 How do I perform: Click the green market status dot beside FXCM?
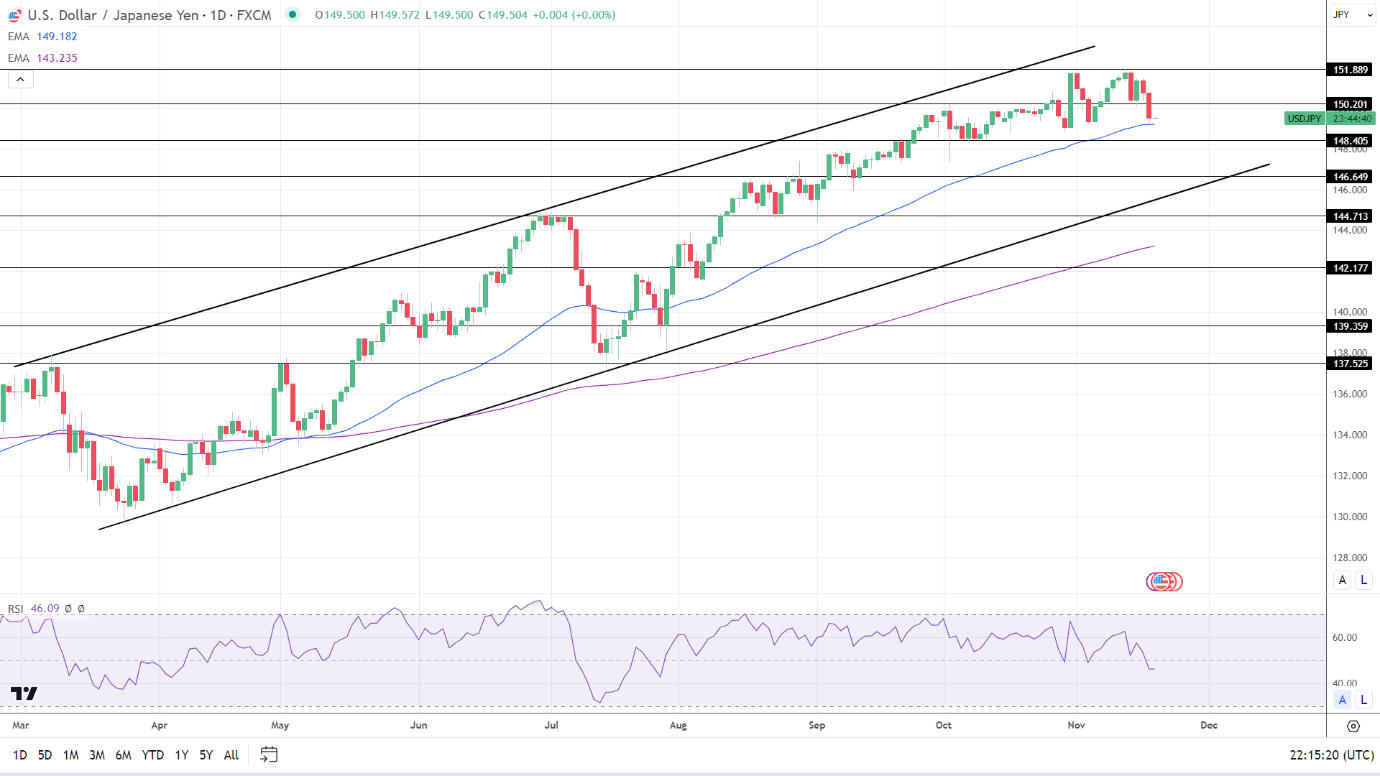click(x=292, y=14)
